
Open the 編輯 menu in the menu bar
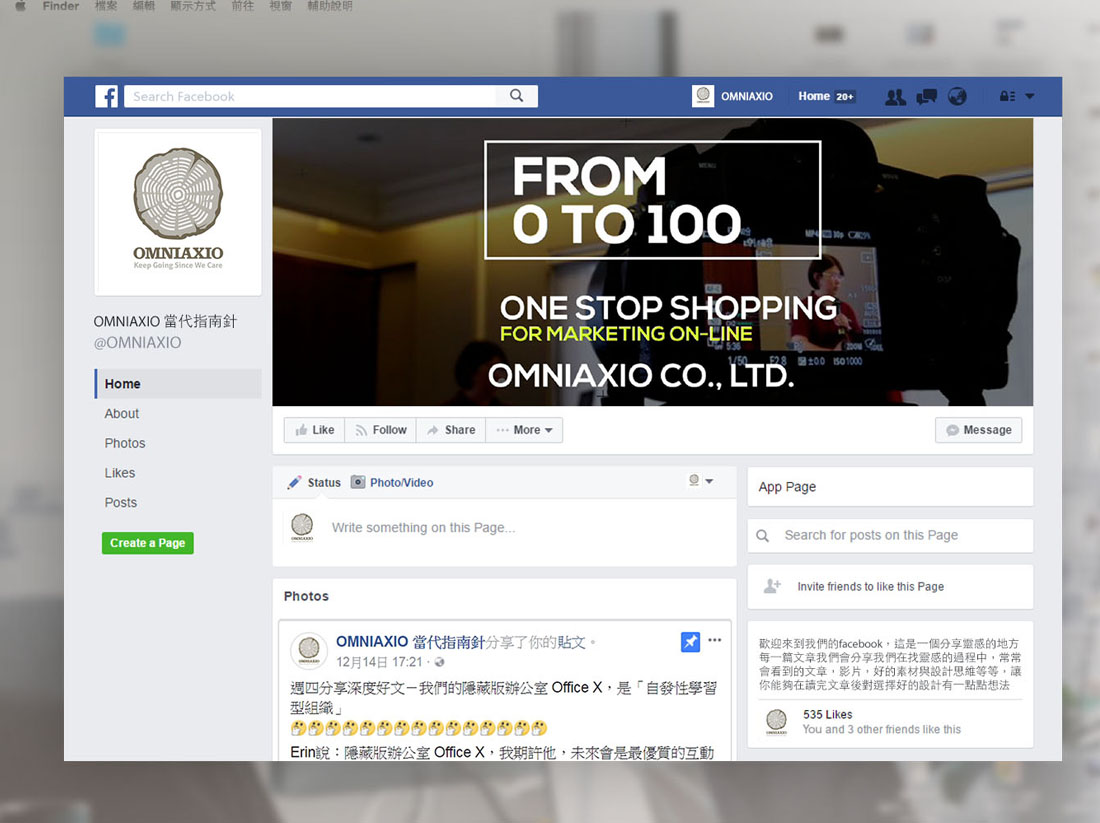pyautogui.click(x=144, y=6)
